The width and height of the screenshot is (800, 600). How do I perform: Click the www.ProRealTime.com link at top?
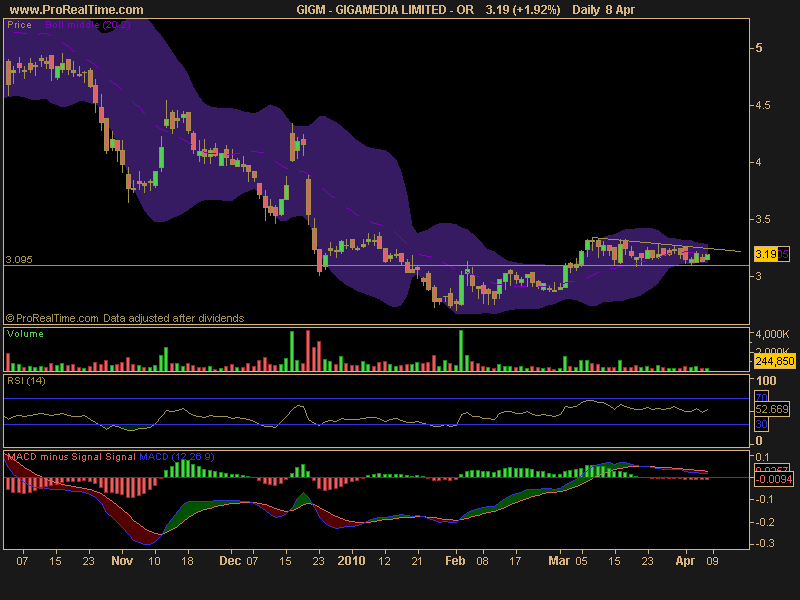[76, 9]
